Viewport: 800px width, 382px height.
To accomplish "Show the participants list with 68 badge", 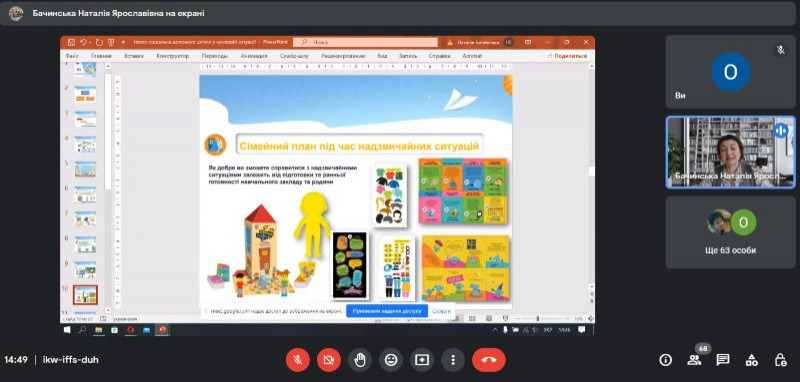I will pos(694,360).
